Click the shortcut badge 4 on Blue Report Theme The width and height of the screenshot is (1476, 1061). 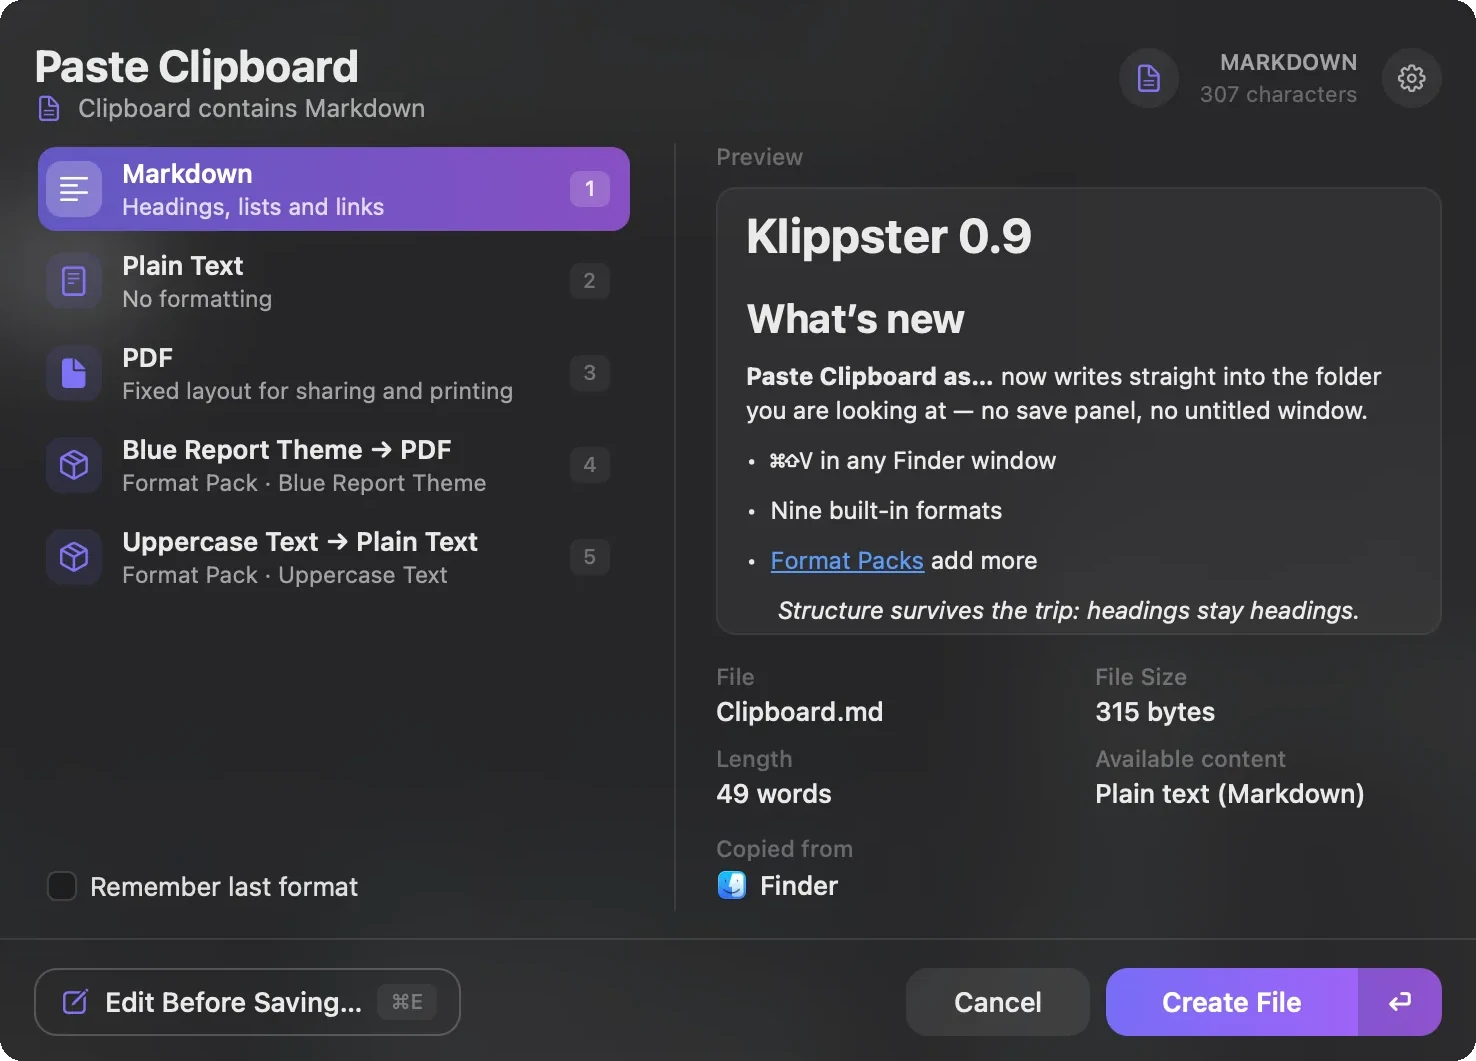590,465
